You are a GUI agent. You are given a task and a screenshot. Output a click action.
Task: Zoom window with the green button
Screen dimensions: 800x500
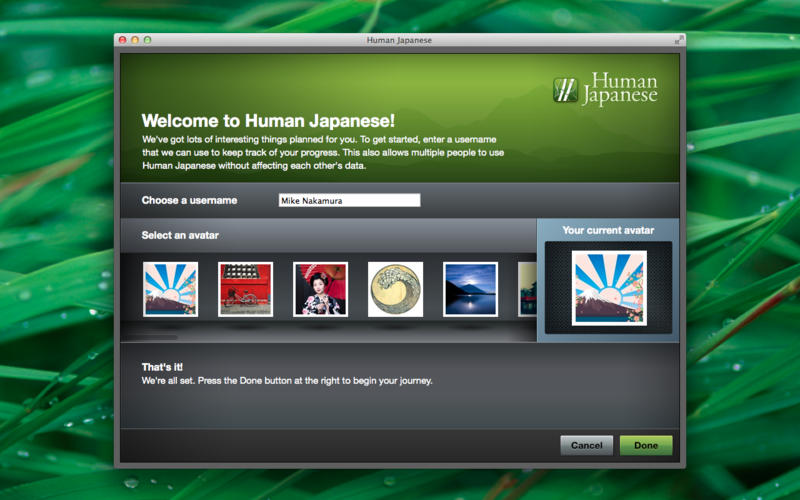coord(147,40)
